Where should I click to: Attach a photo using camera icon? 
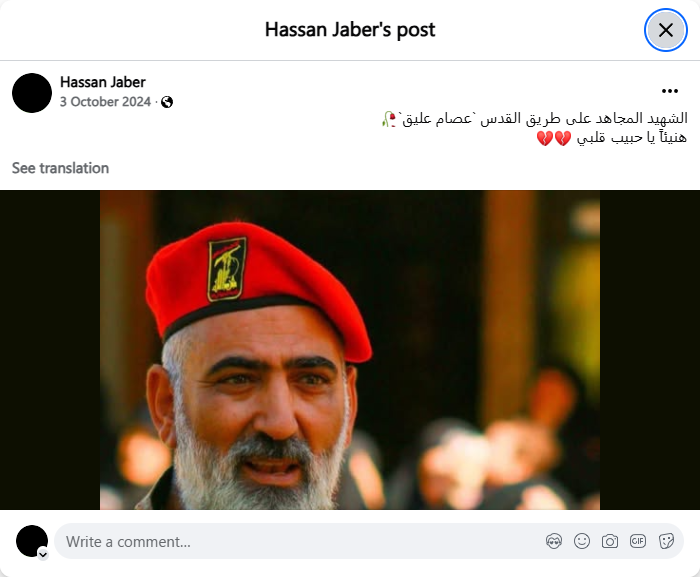click(610, 541)
